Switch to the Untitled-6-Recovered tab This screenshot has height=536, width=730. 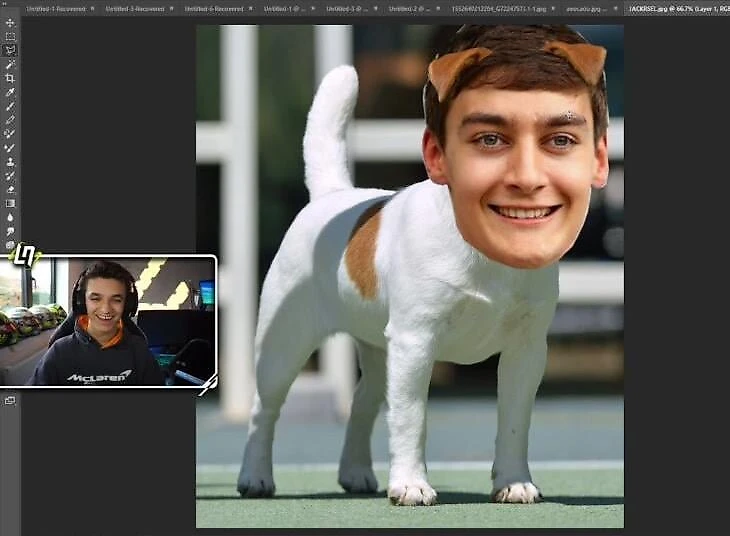click(213, 8)
